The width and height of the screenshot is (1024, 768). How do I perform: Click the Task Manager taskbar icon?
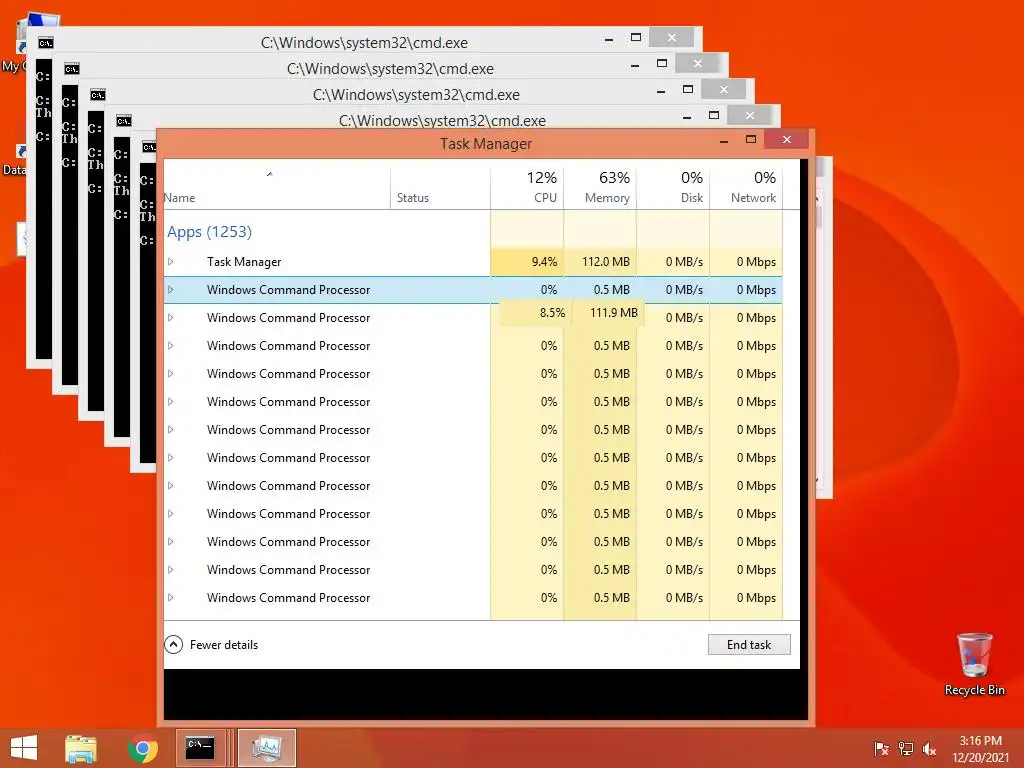(x=266, y=748)
